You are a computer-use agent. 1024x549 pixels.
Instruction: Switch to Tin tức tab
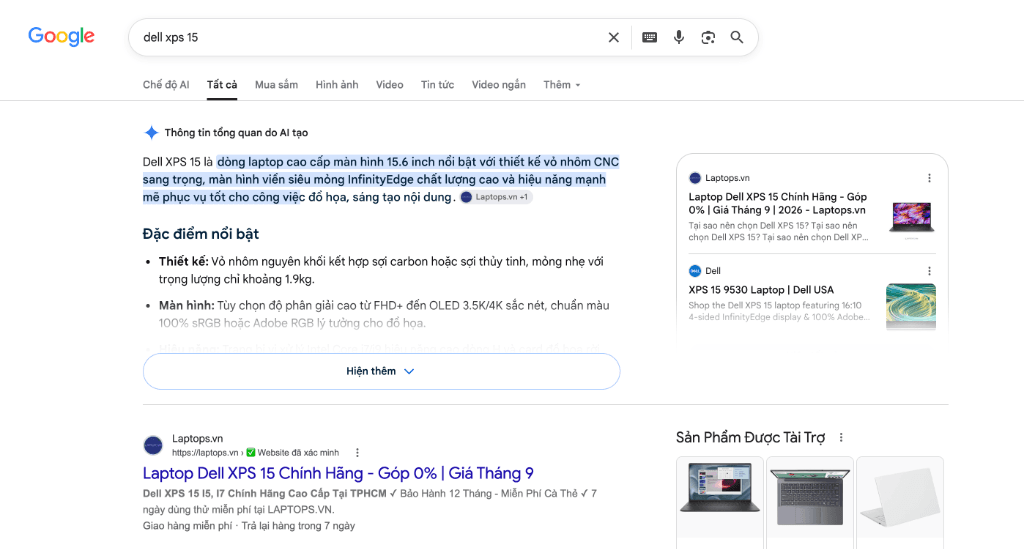[438, 85]
